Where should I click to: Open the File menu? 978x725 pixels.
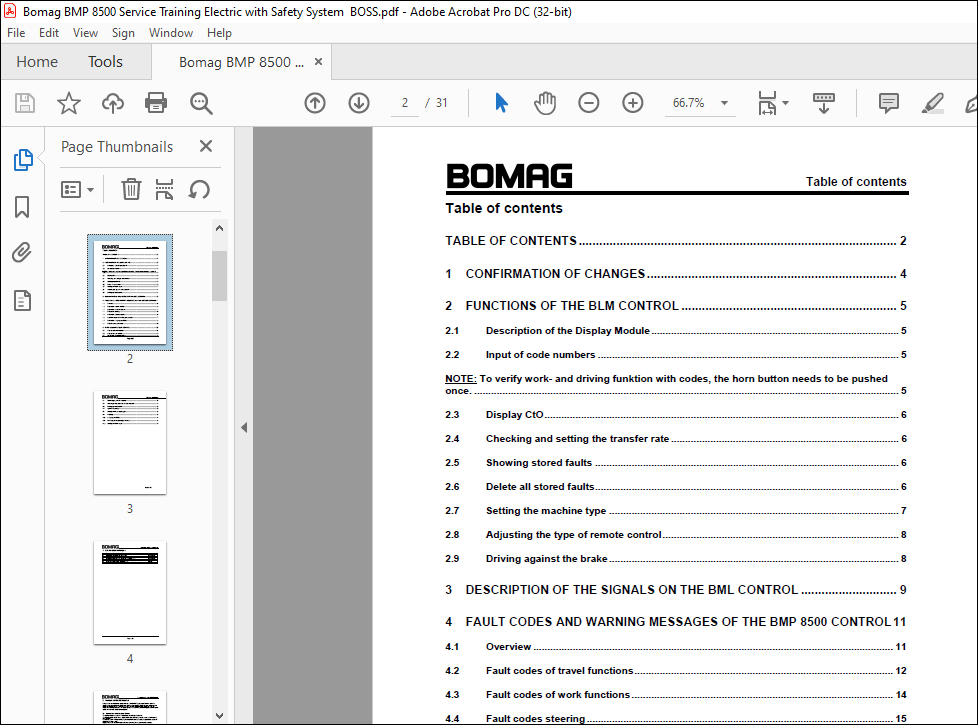[x=16, y=33]
